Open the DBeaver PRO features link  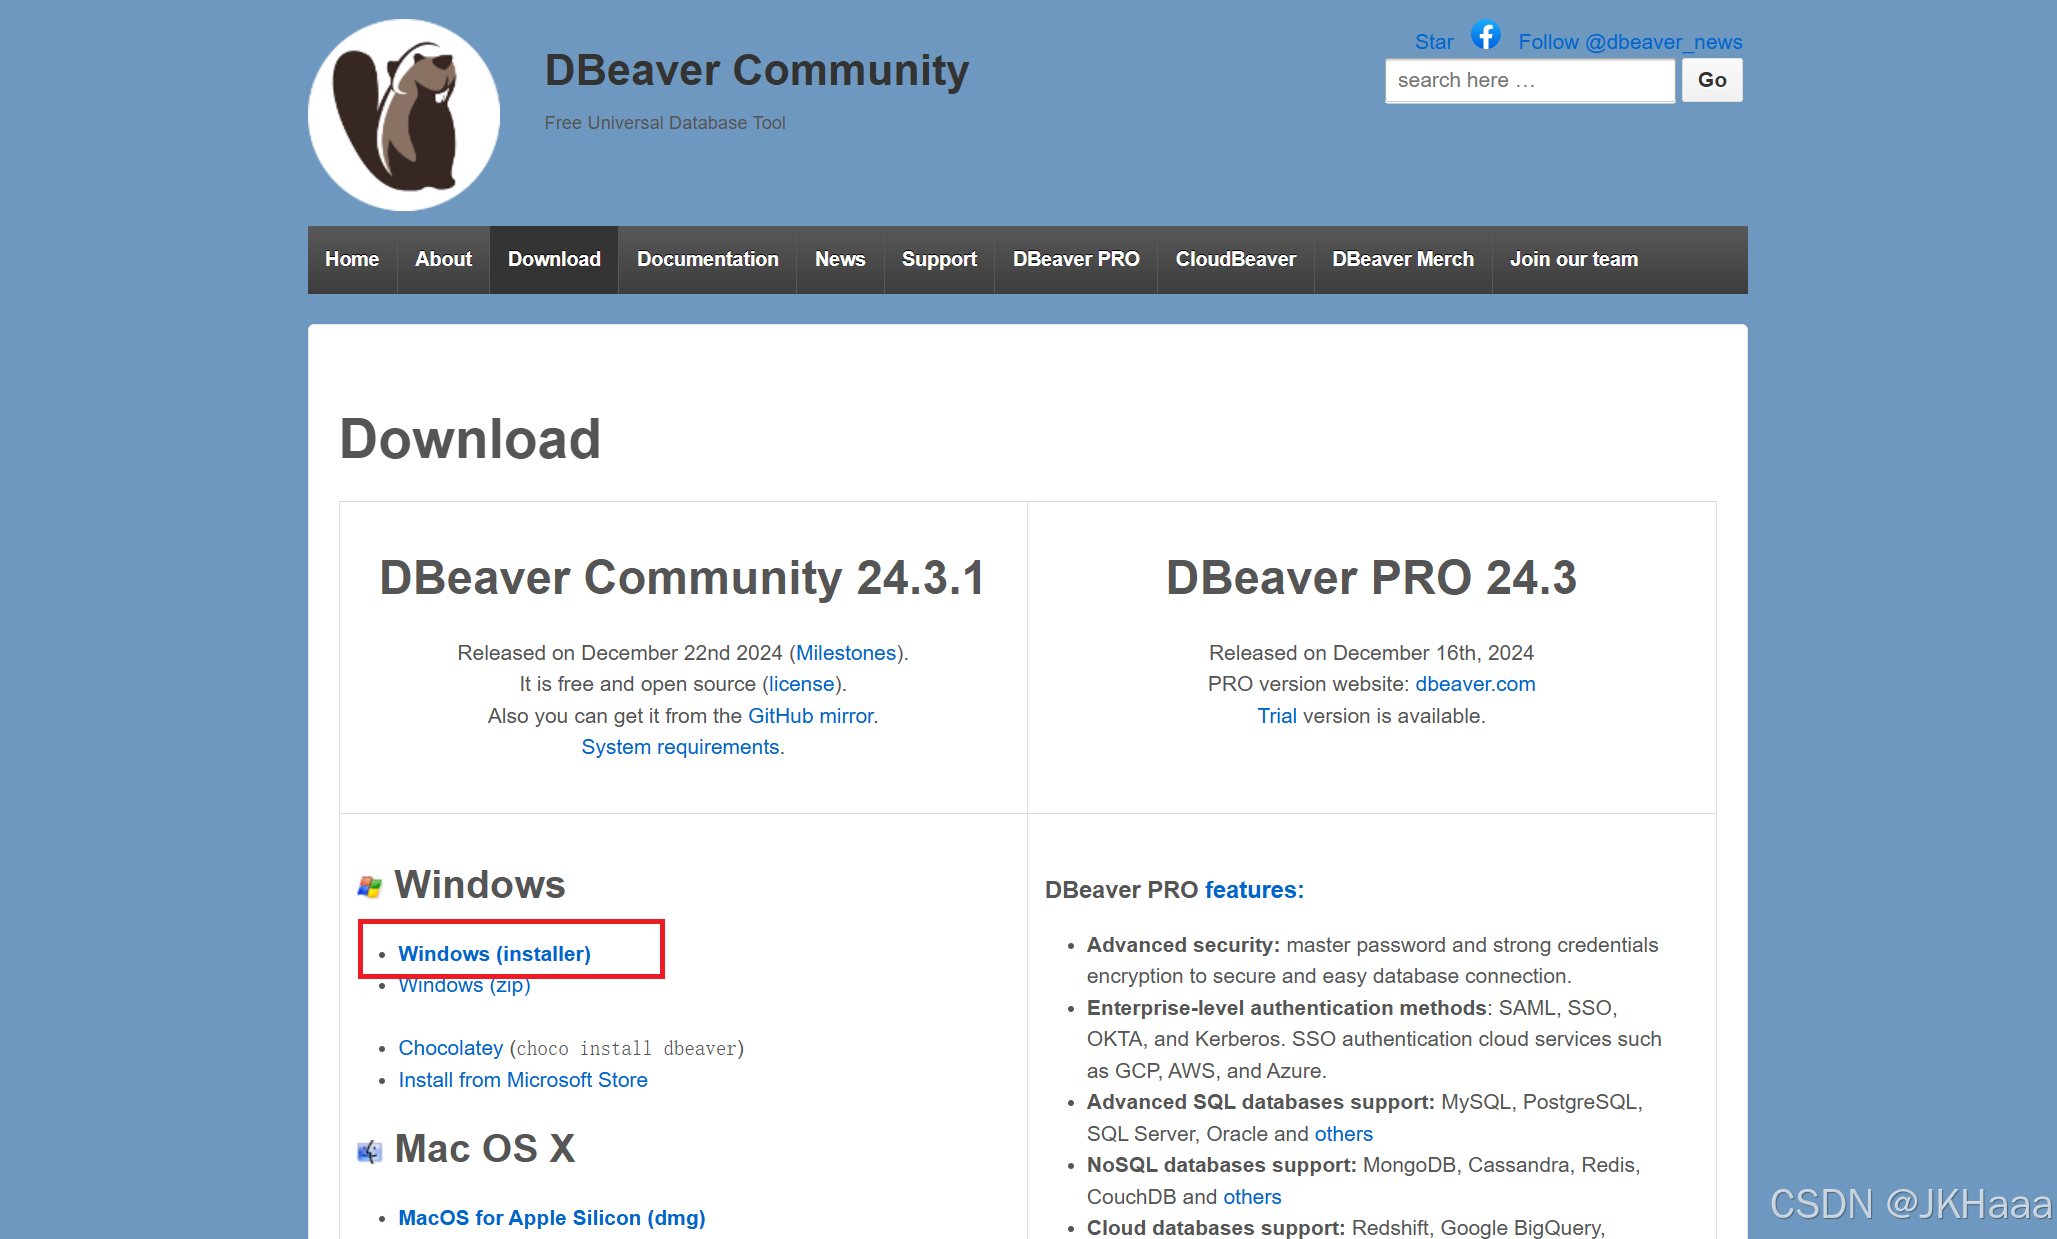1254,890
